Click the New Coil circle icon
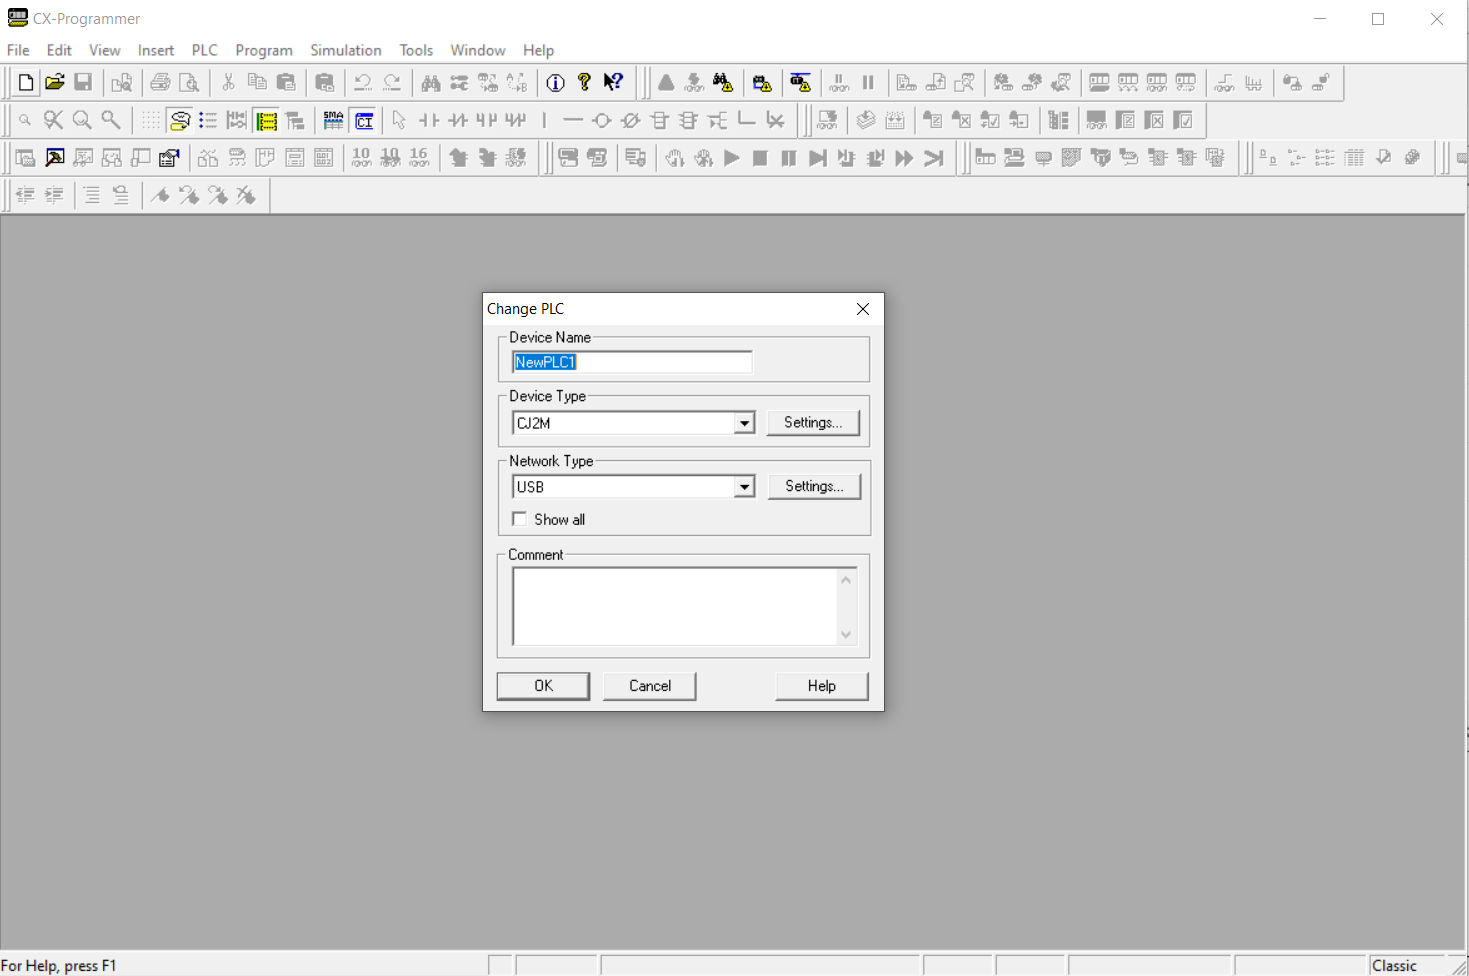Image resolution: width=1469 pixels, height=976 pixels. pos(602,121)
